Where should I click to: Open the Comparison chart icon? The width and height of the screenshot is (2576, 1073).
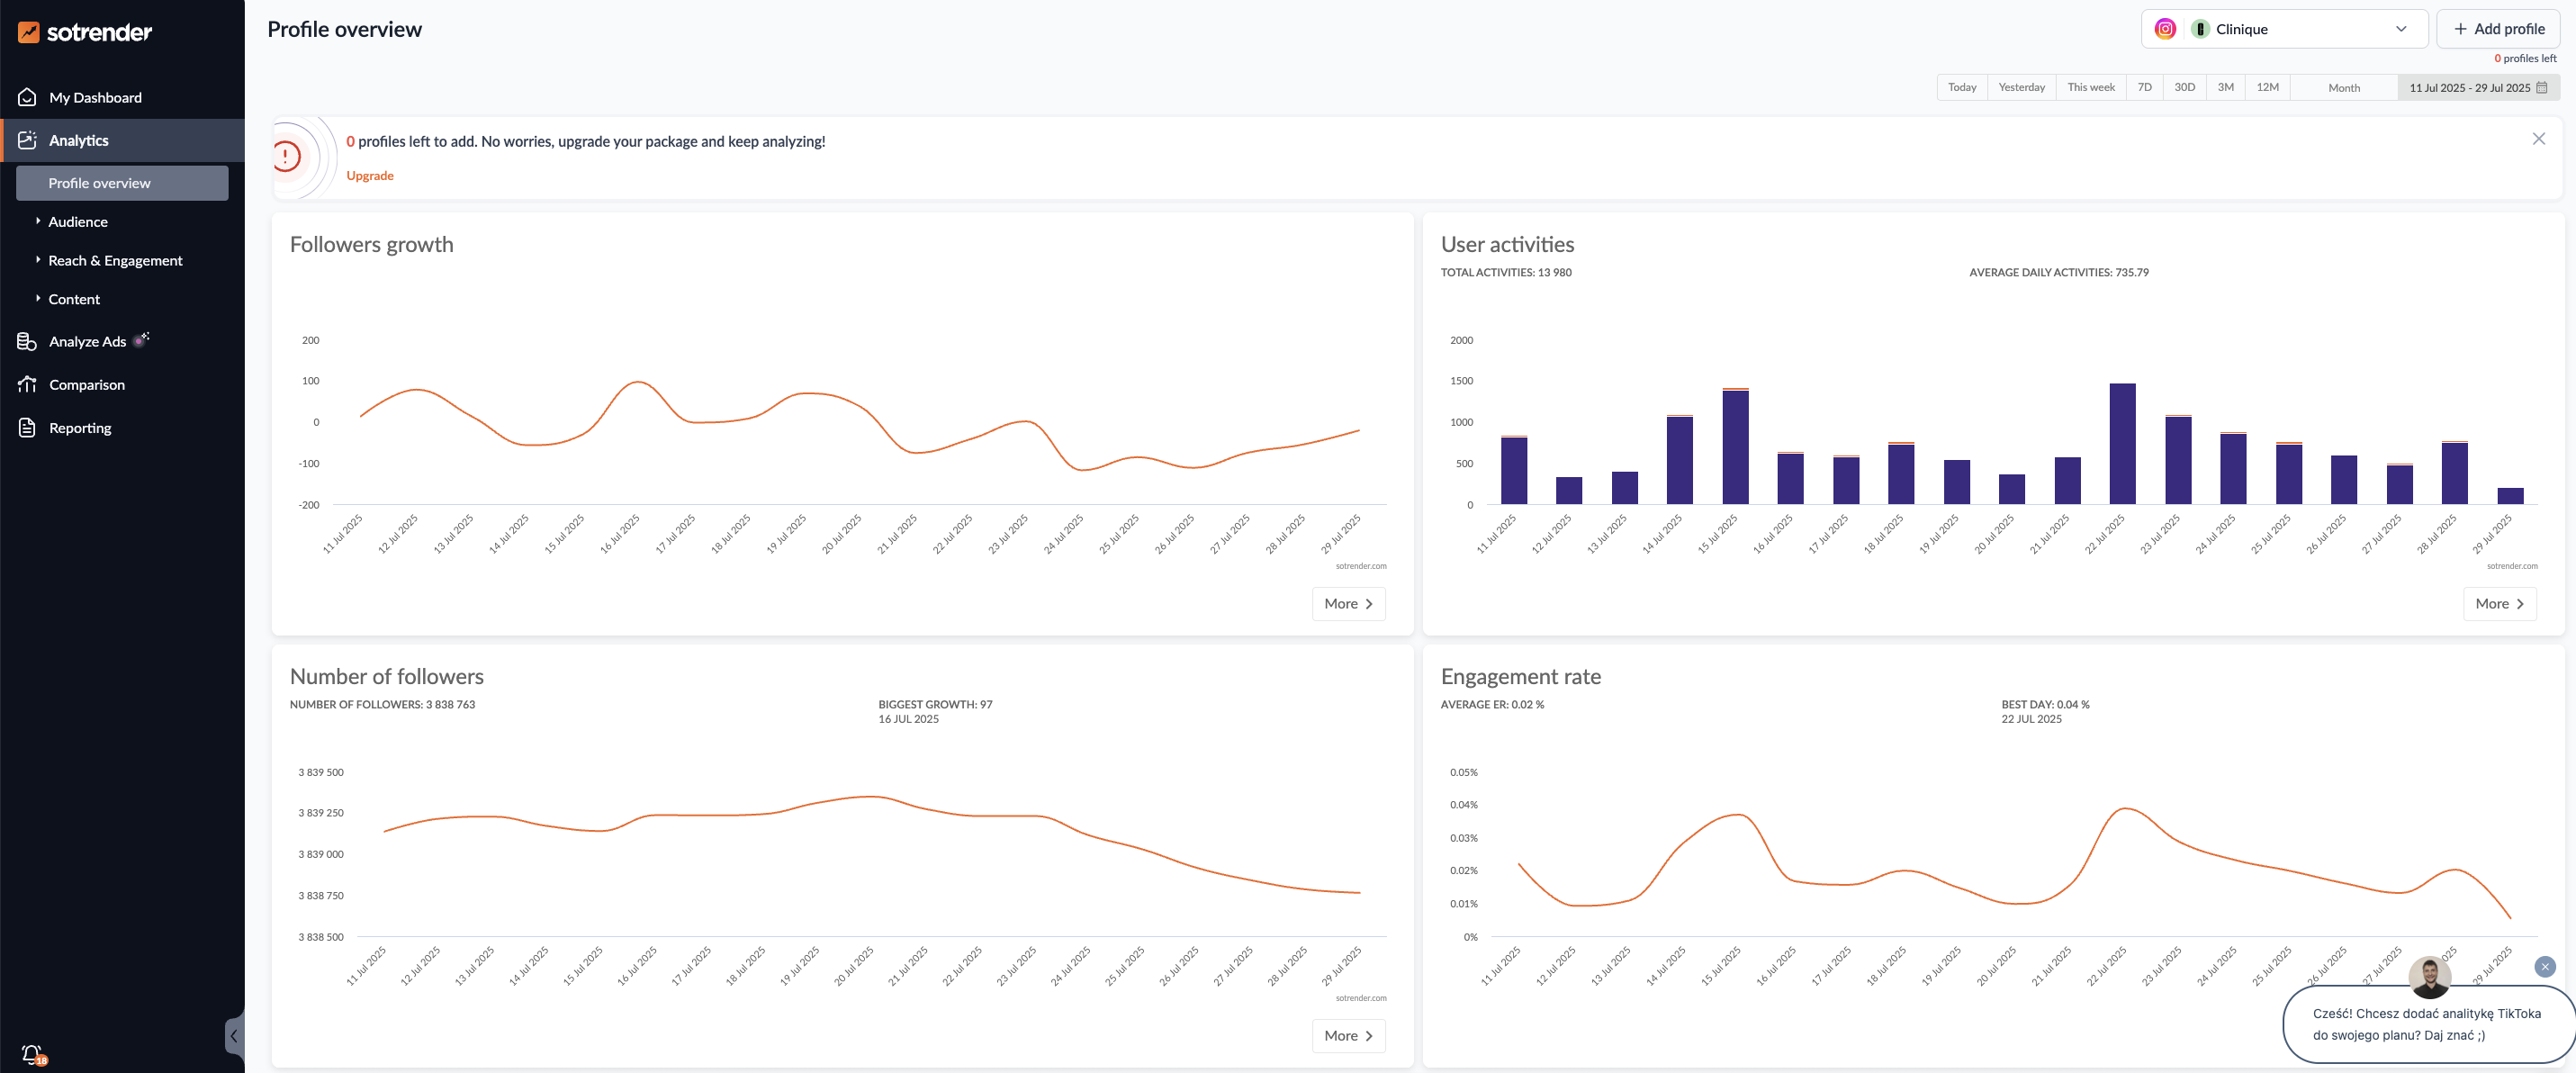[27, 385]
